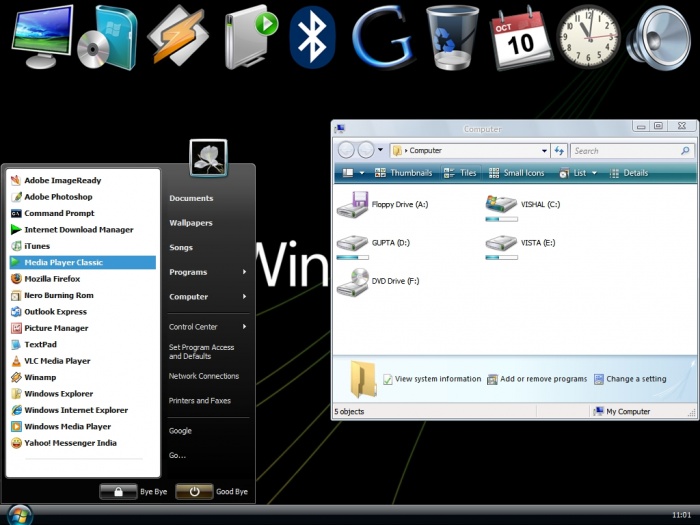Open Yahoo! Messenger India entry
Viewport: 700px width, 525px height.
coord(83,443)
